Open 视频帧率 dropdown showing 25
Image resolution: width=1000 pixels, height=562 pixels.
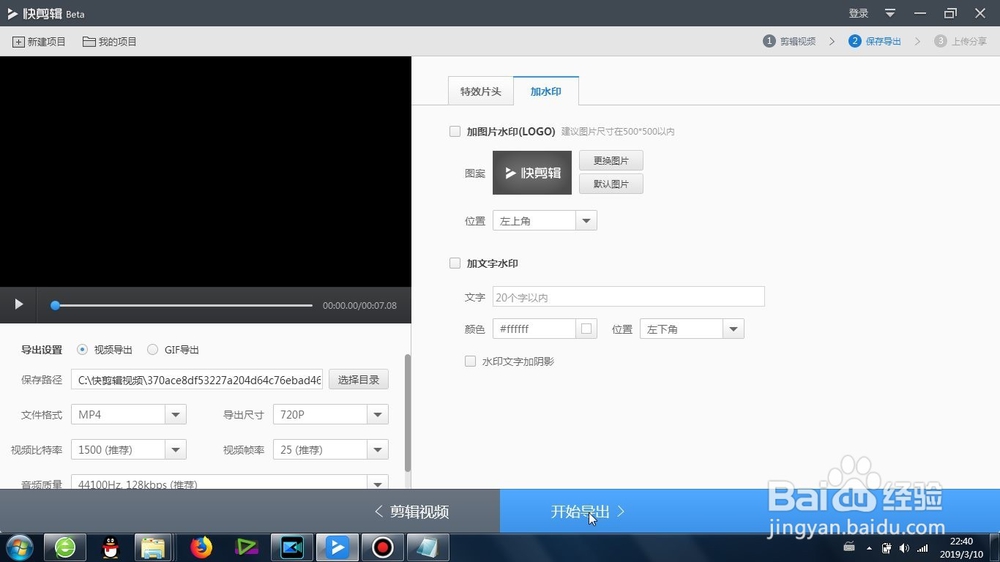pos(330,450)
